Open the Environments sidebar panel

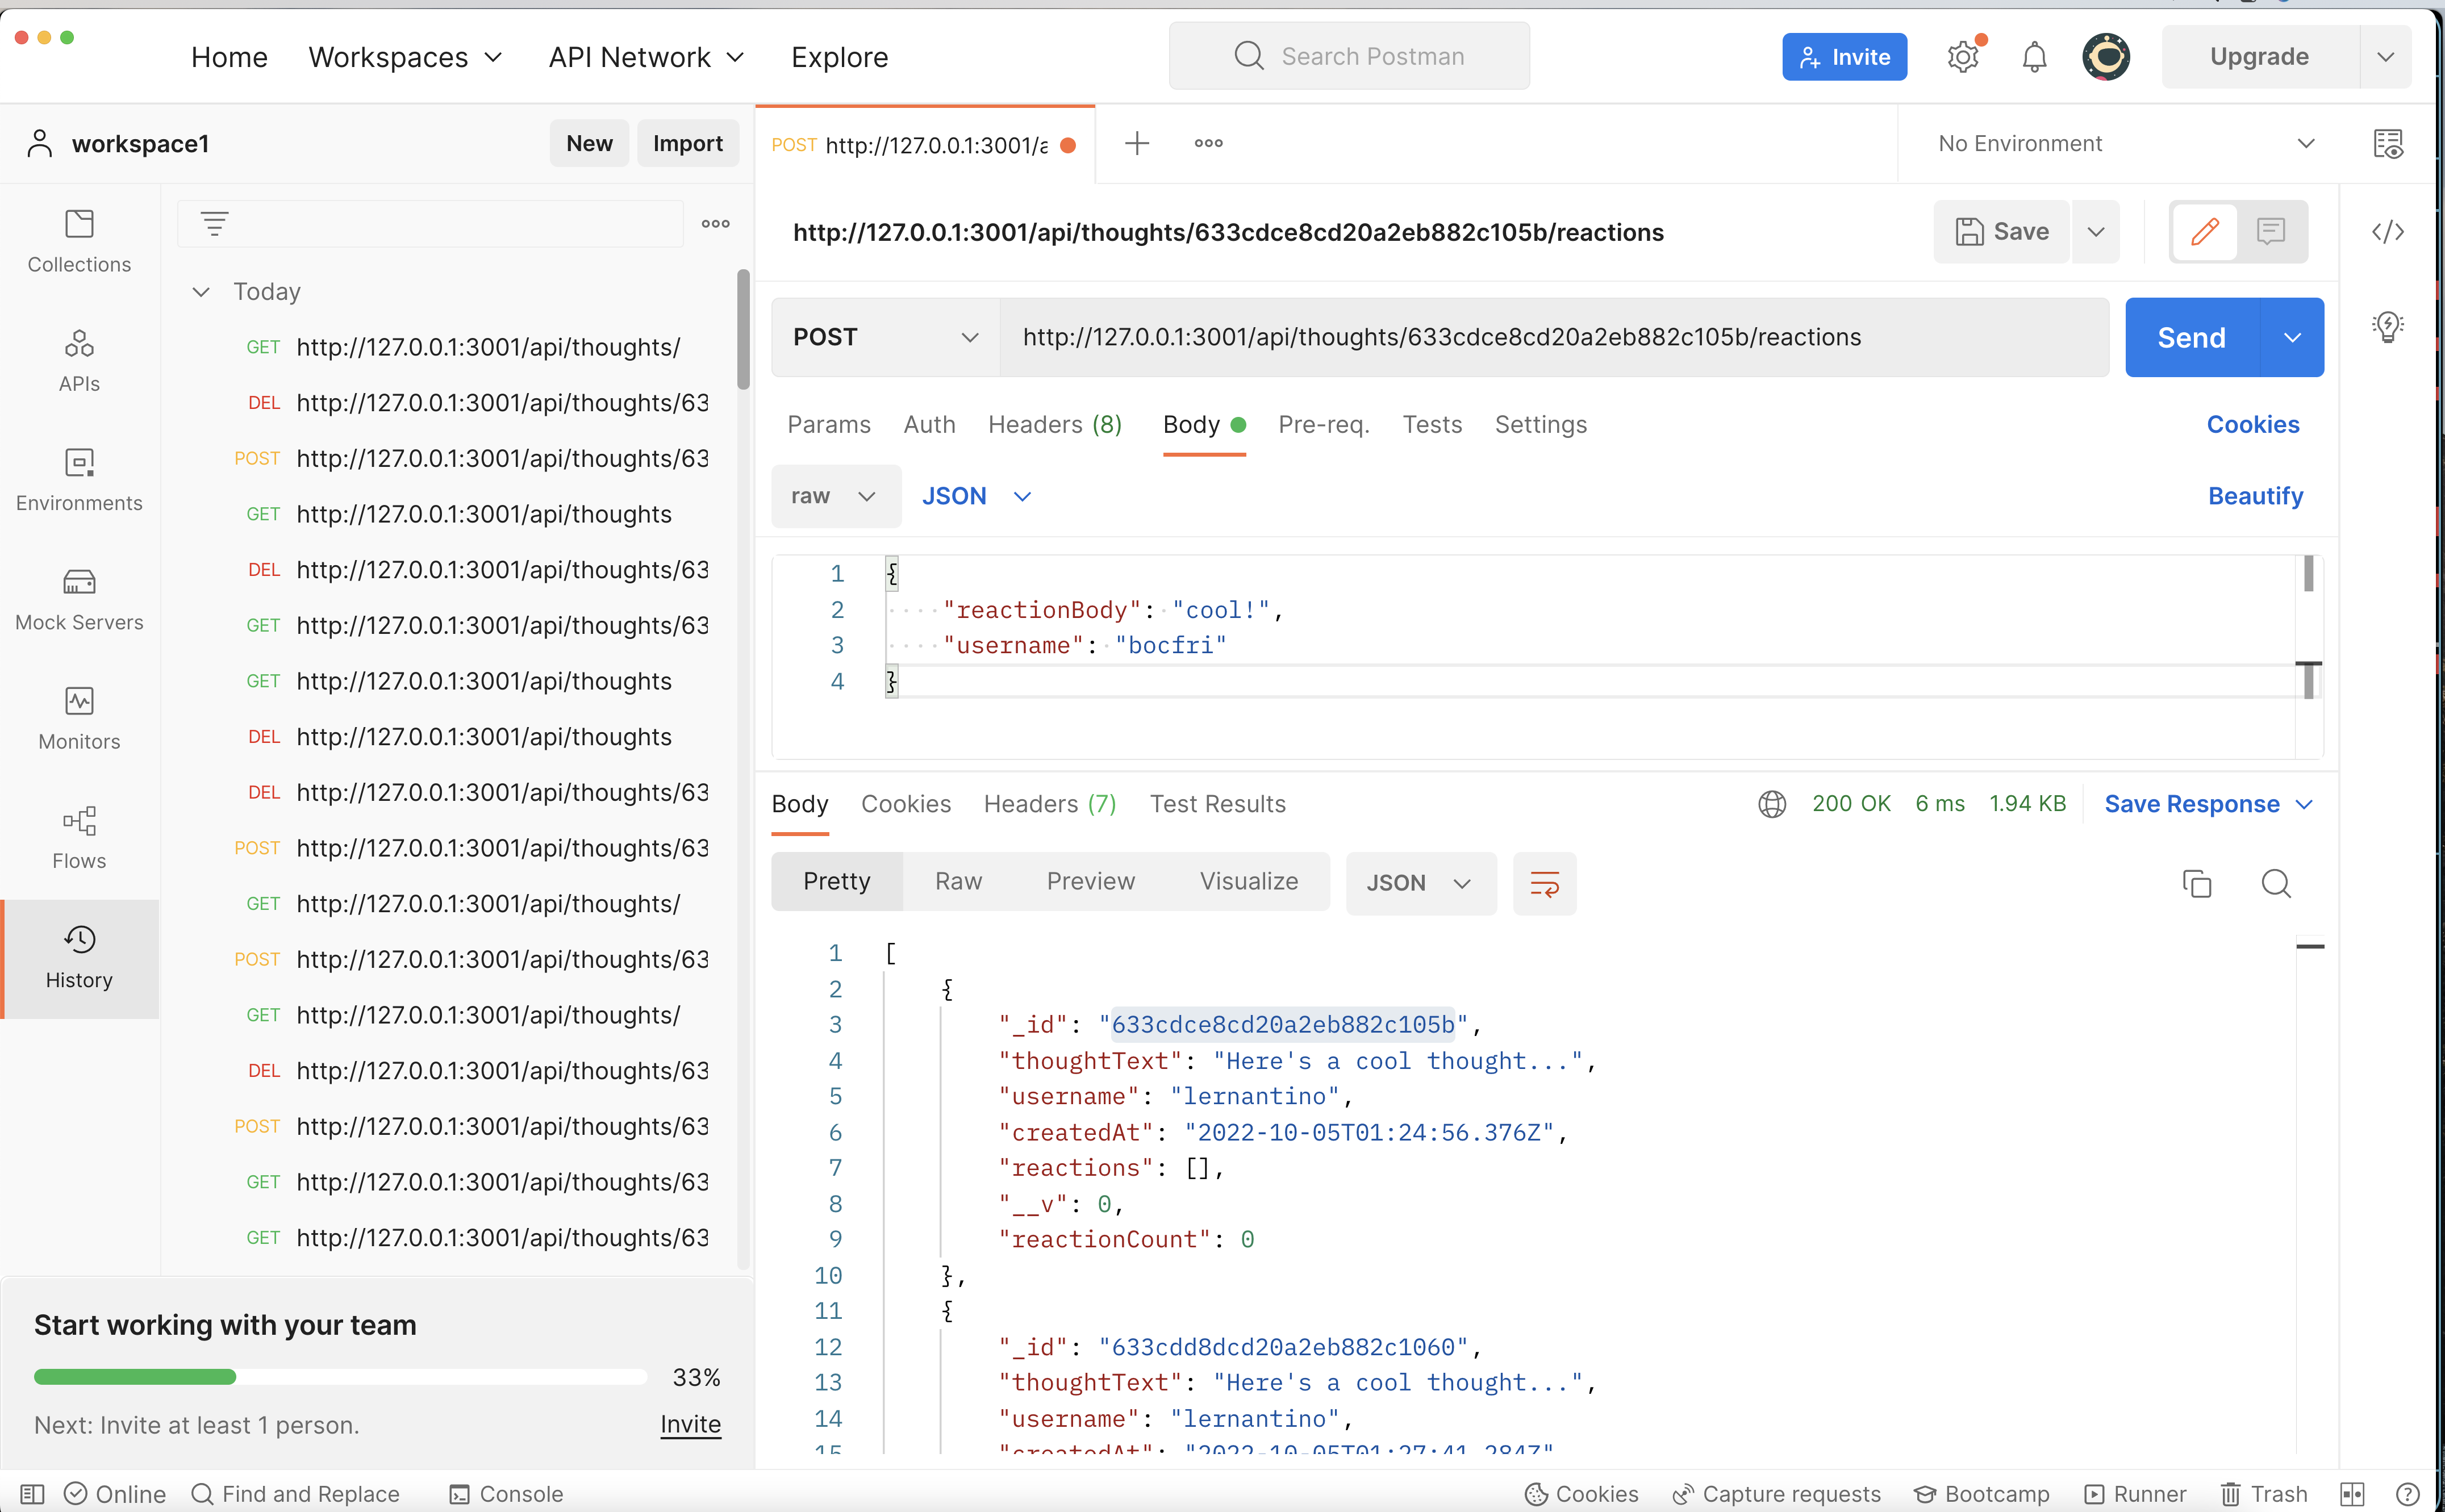tap(79, 480)
